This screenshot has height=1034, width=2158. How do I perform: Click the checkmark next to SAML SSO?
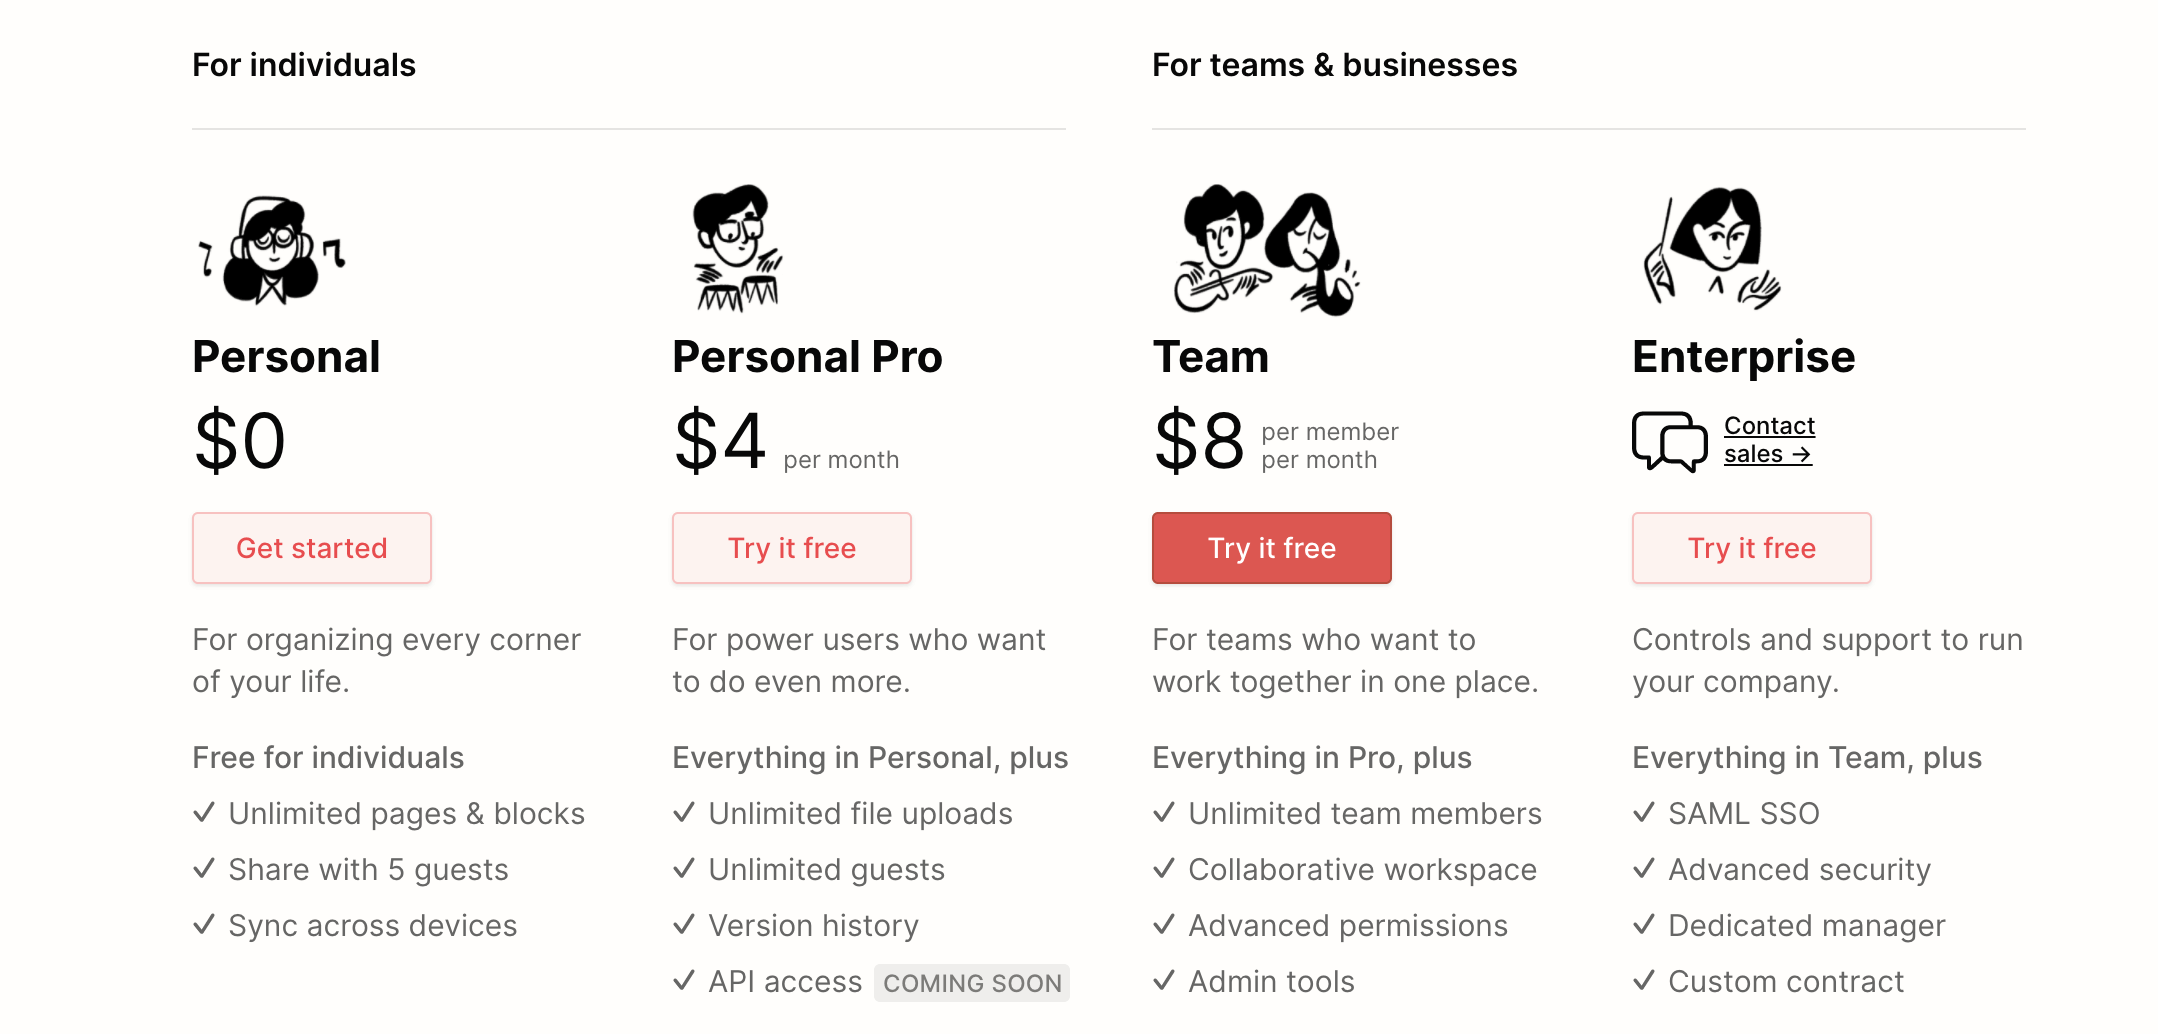1644,812
